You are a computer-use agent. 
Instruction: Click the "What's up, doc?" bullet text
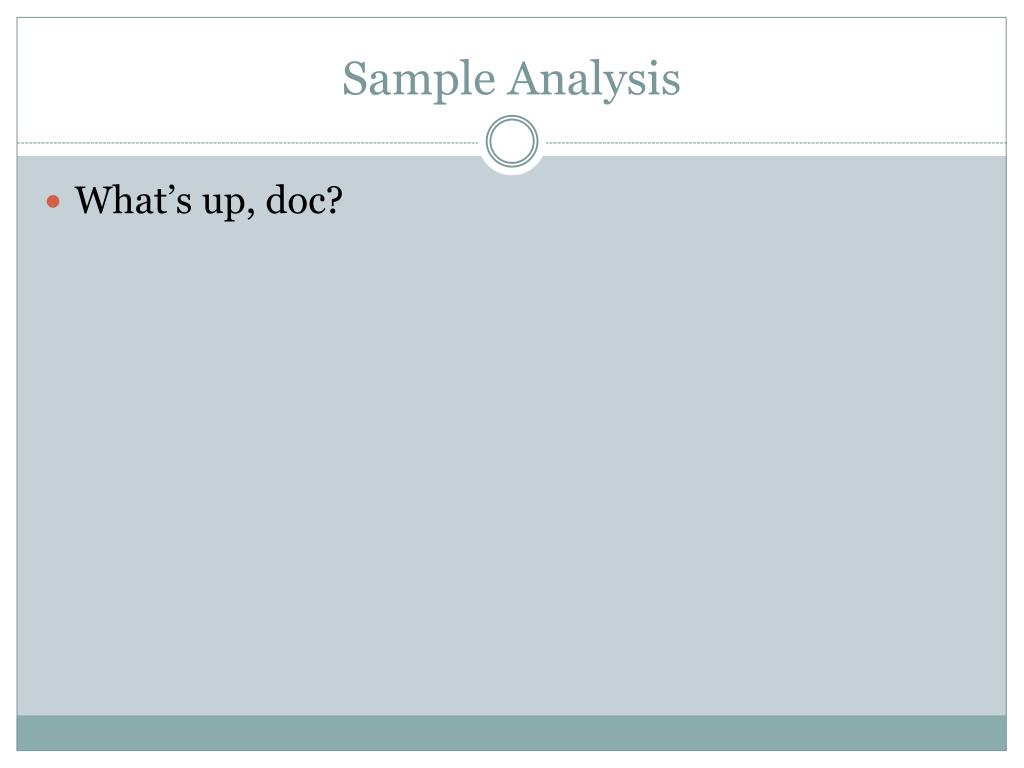click(x=208, y=201)
